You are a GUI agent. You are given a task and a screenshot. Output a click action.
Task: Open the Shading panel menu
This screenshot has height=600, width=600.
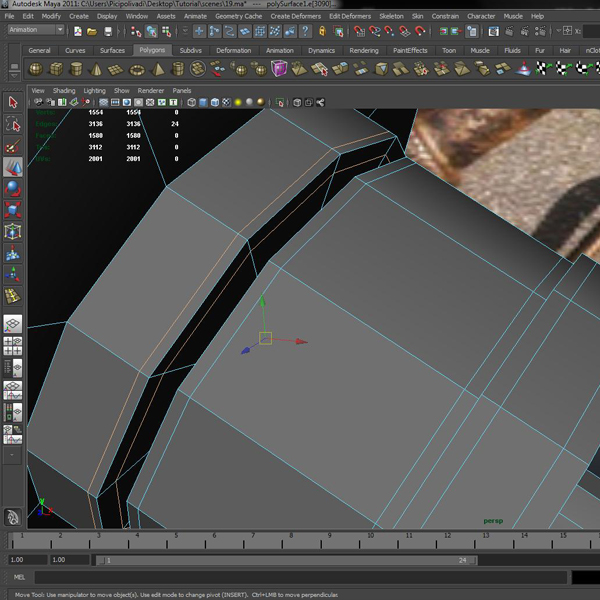(64, 91)
